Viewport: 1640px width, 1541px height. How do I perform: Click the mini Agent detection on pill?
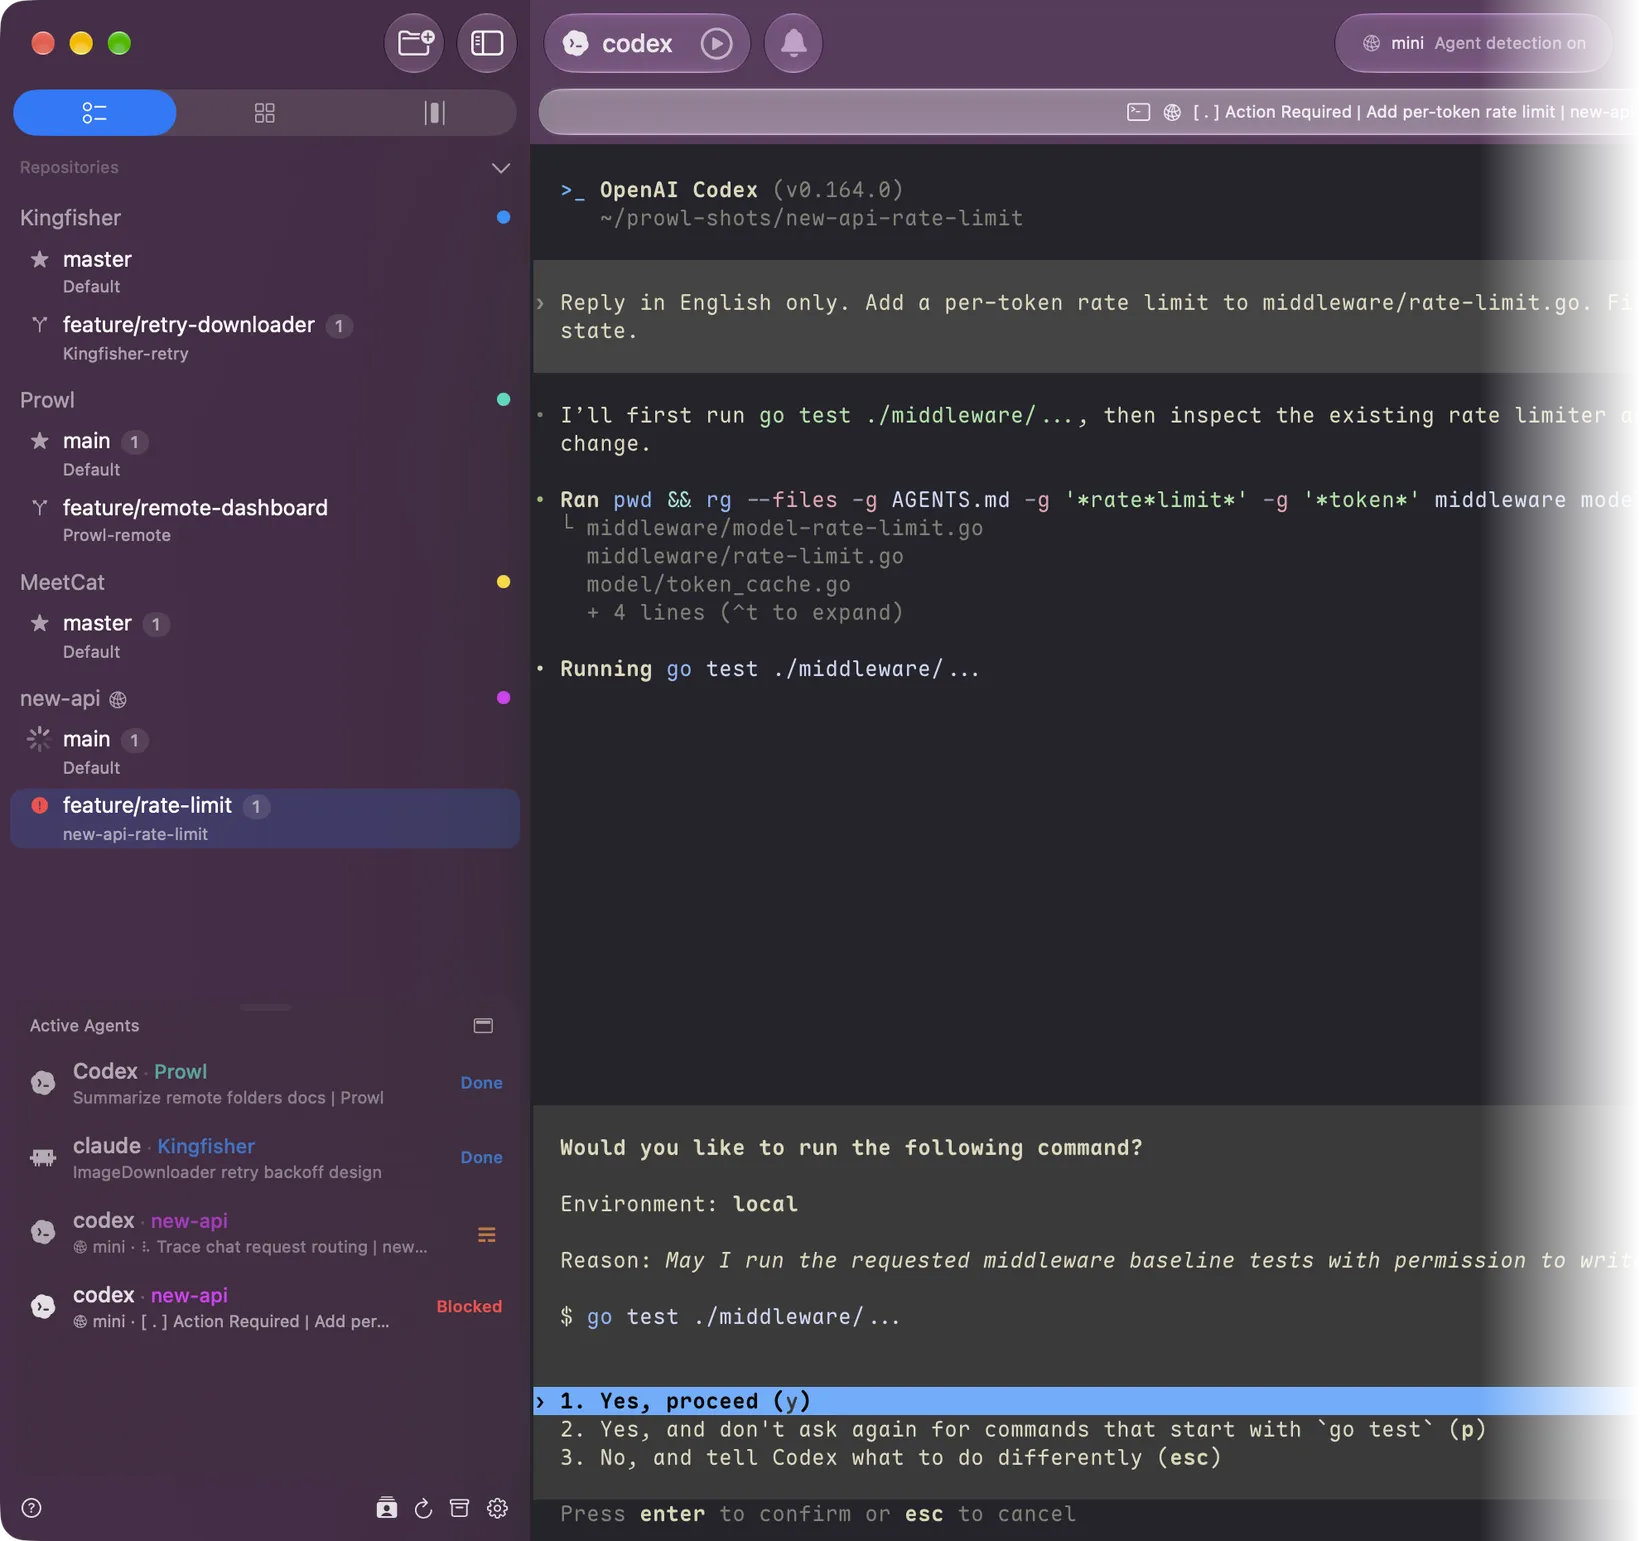[x=1475, y=43]
